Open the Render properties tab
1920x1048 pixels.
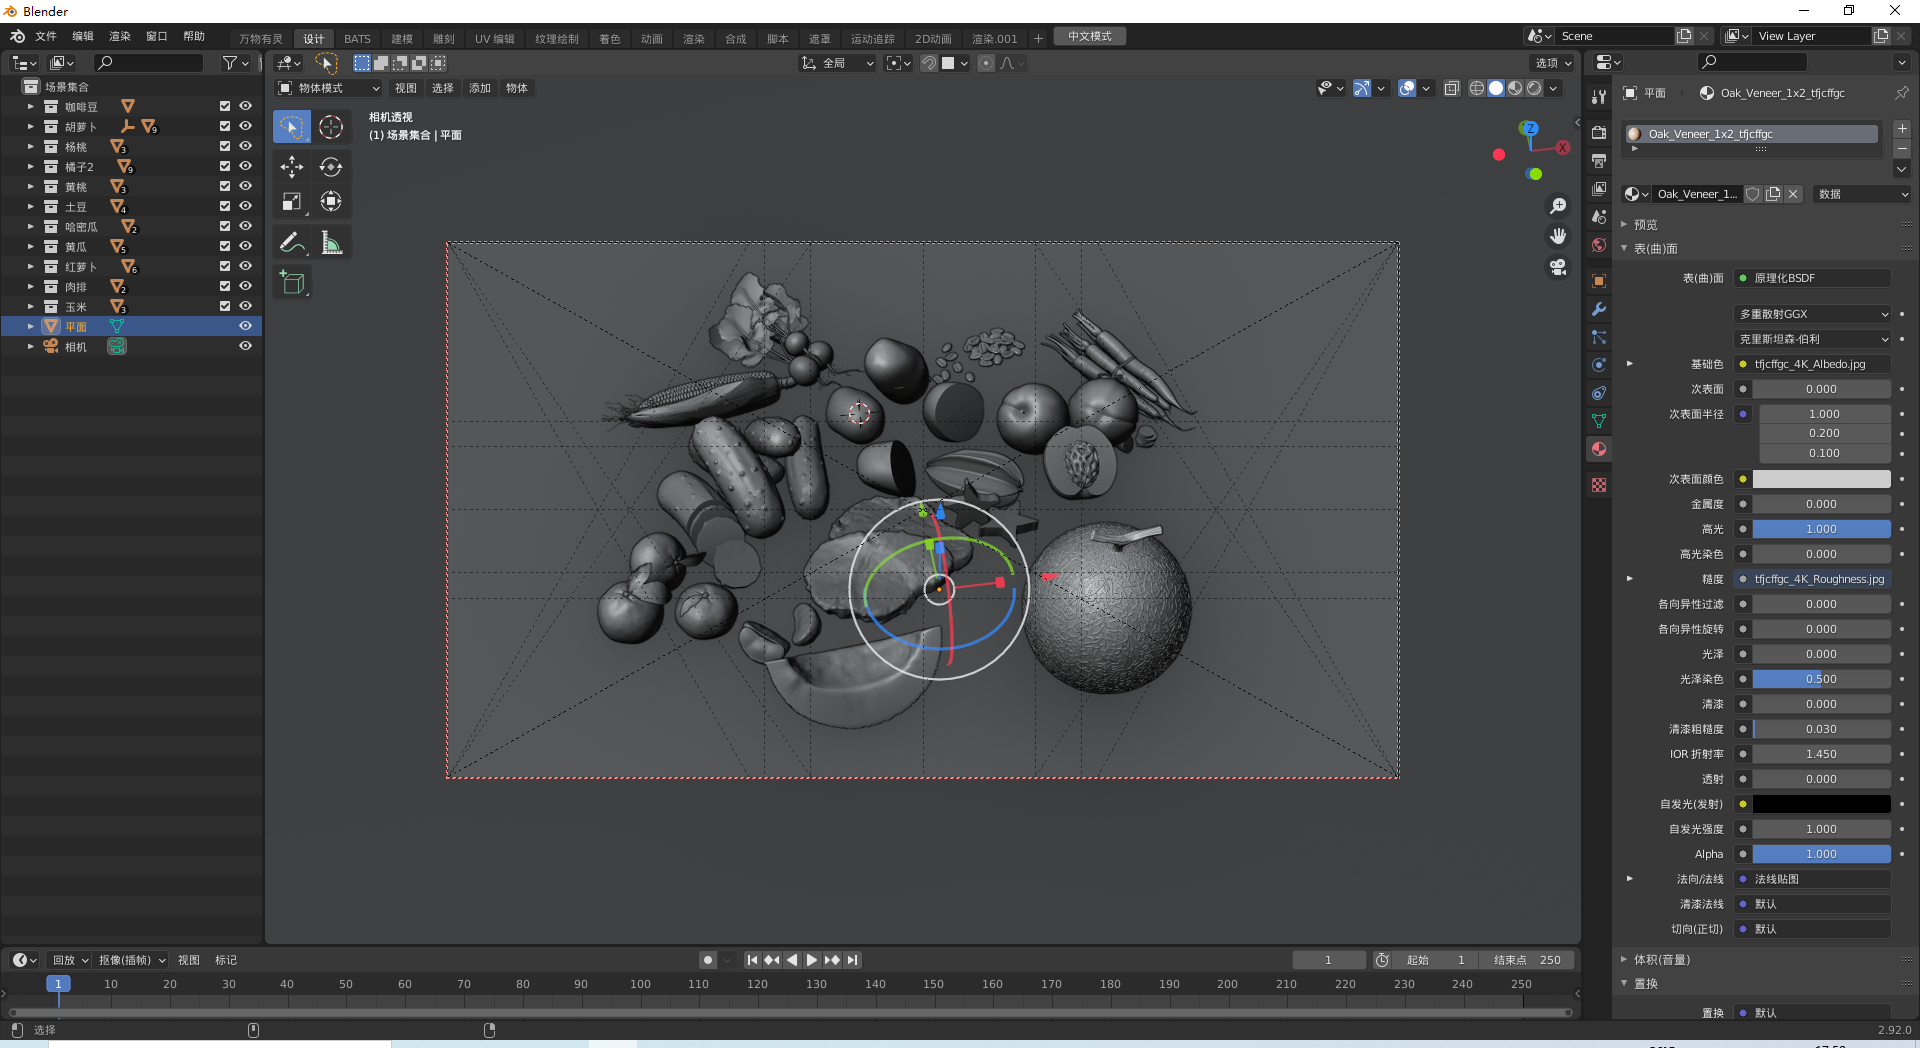coord(1597,131)
